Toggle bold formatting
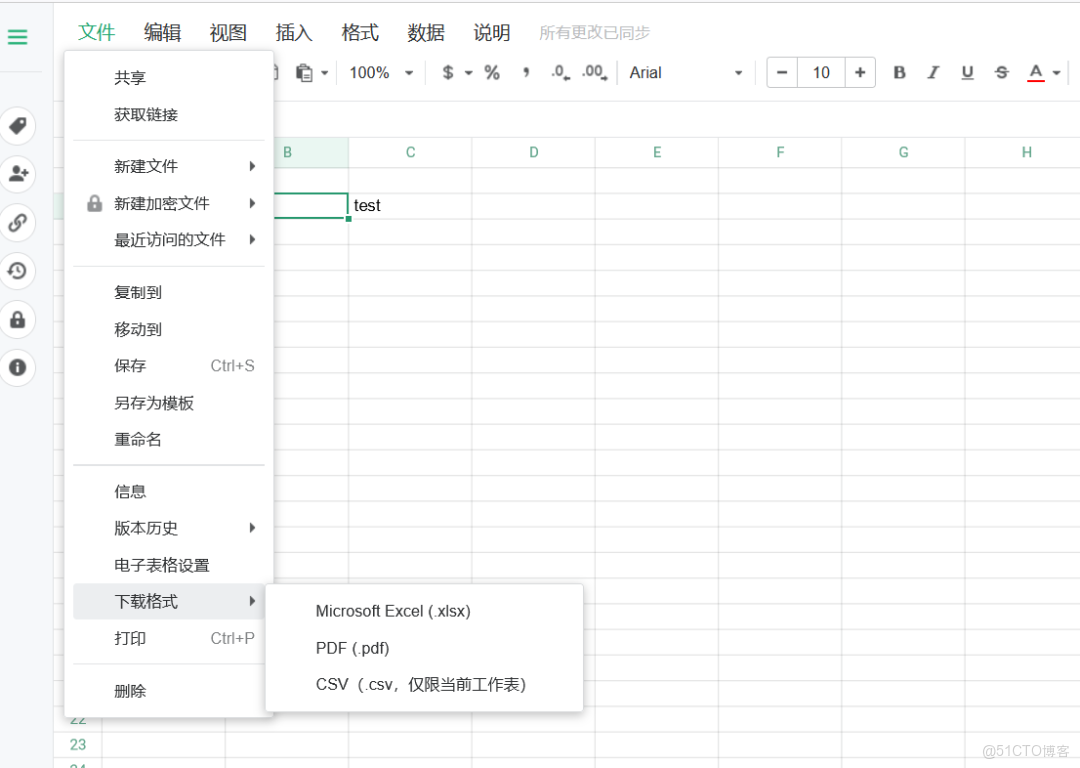This screenshot has width=1080, height=768. click(899, 72)
